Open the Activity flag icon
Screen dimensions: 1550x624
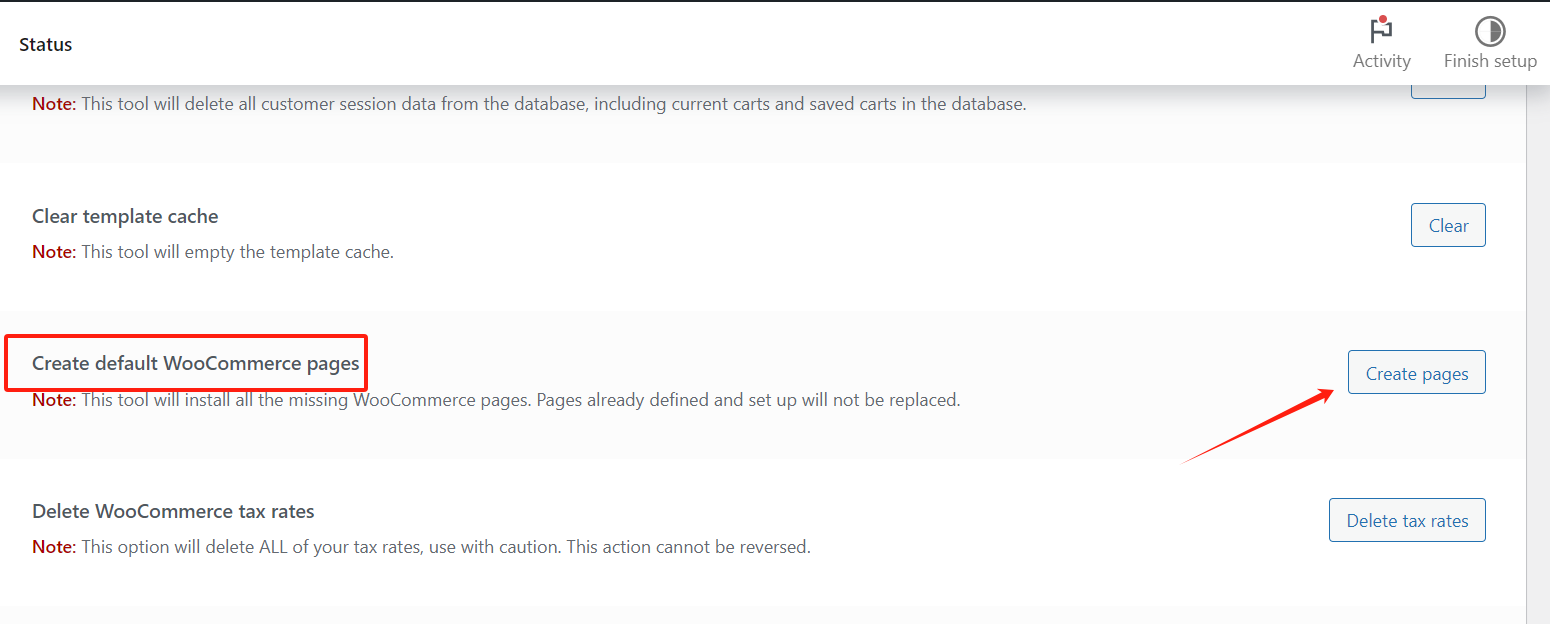pos(1381,31)
